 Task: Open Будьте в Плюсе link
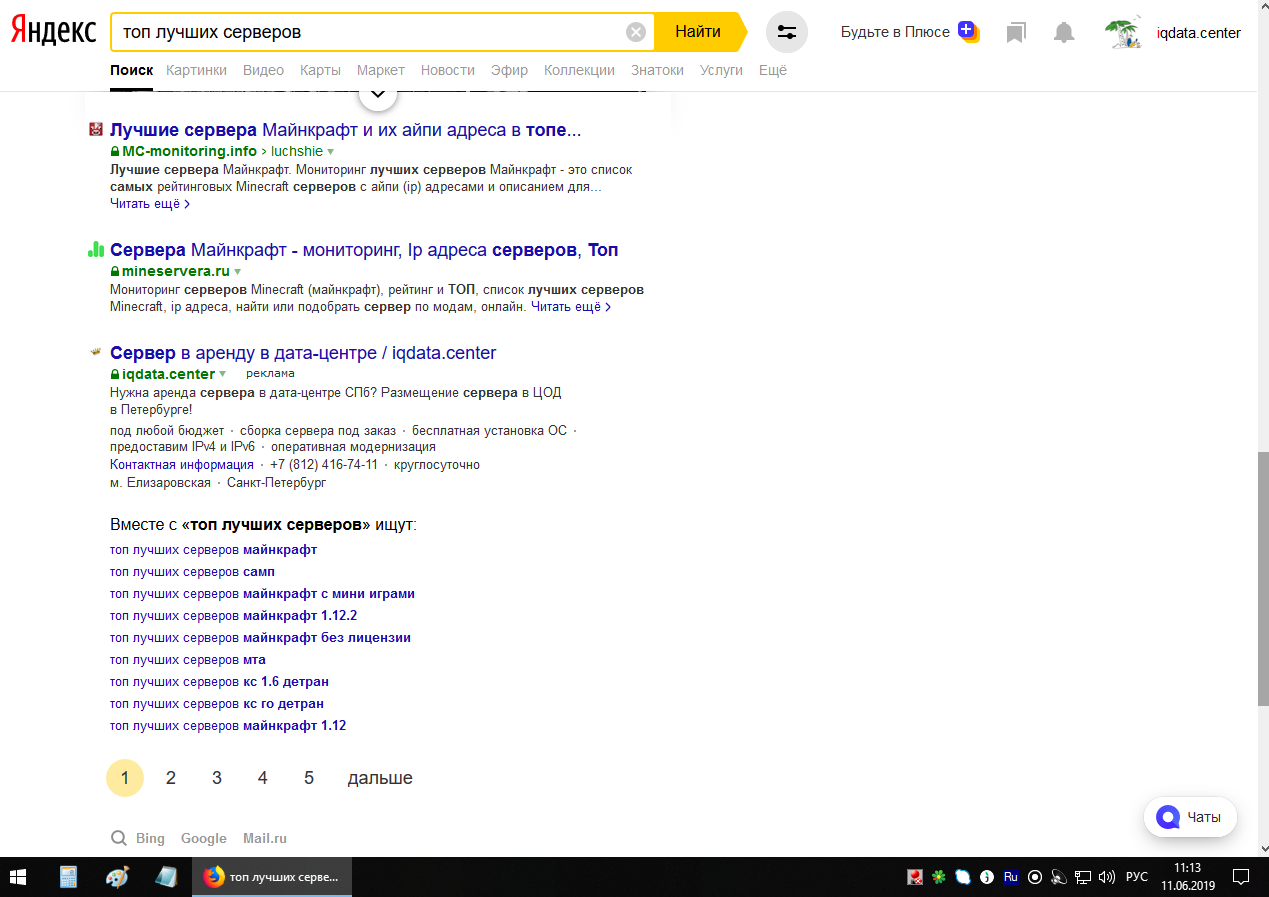pos(895,32)
